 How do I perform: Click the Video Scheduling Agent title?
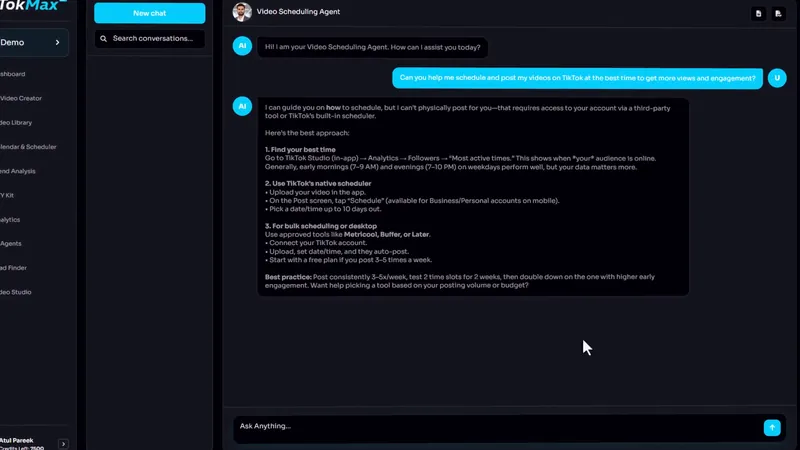(x=298, y=12)
